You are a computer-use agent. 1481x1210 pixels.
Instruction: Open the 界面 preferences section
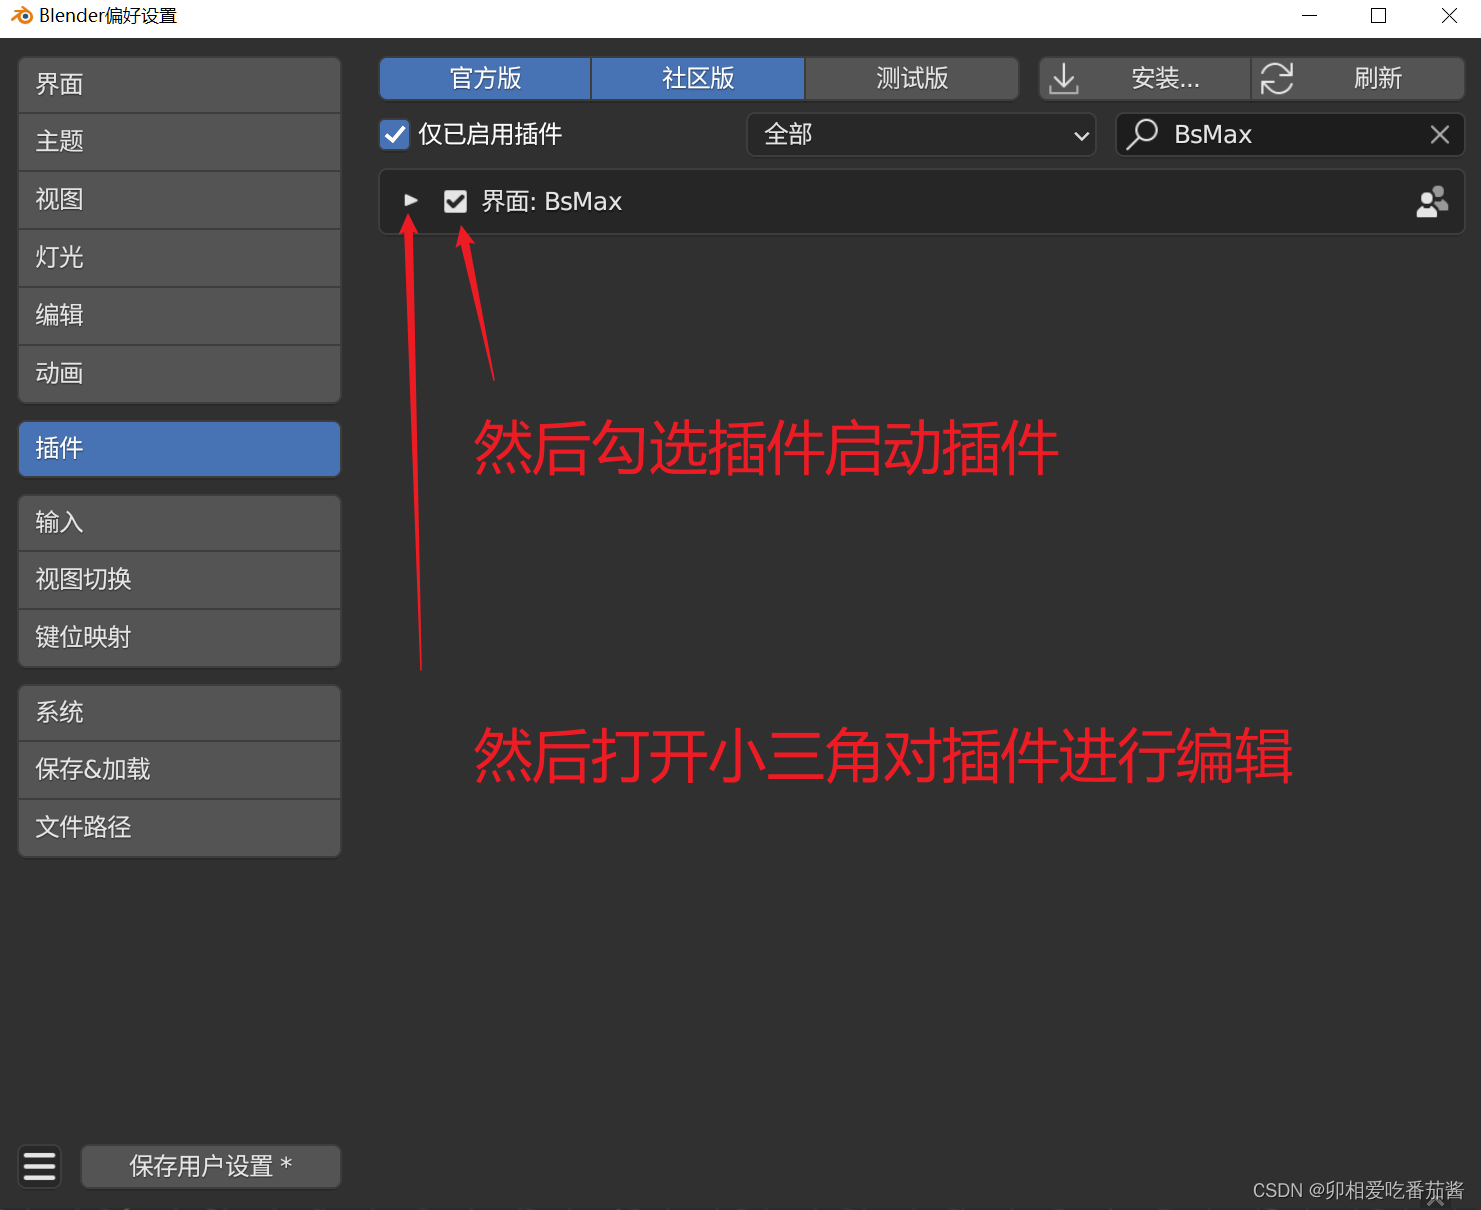180,85
